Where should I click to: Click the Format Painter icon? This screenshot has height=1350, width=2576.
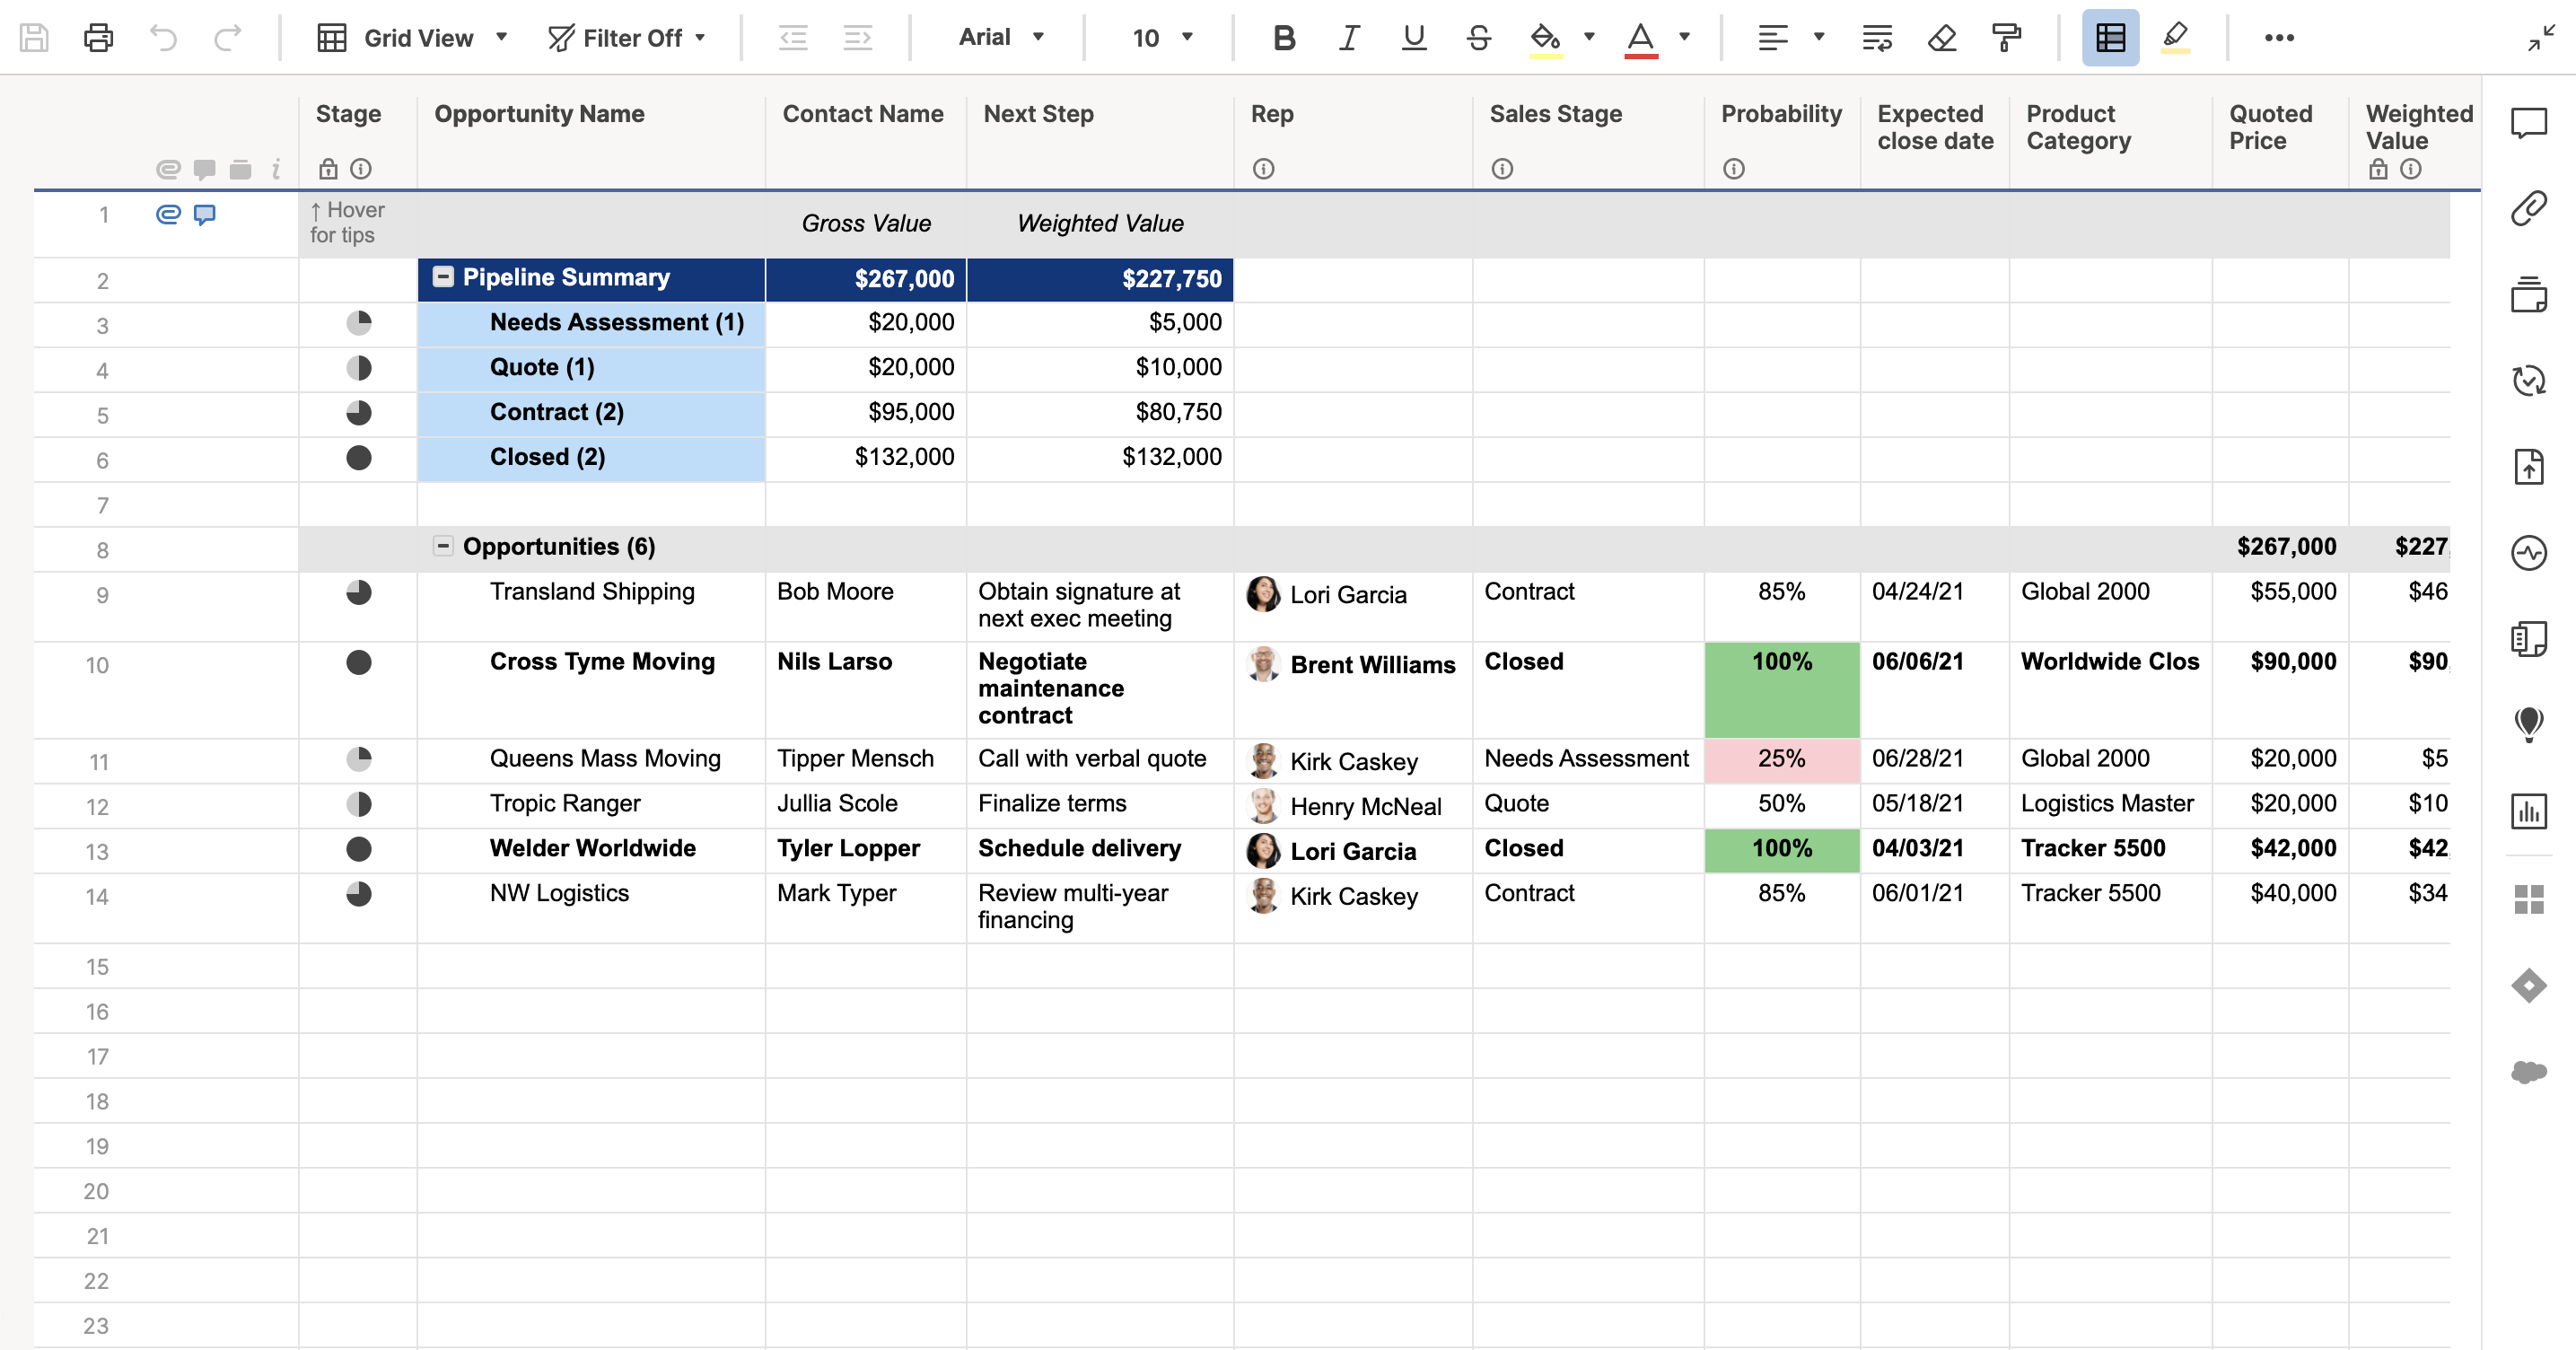(2006, 38)
